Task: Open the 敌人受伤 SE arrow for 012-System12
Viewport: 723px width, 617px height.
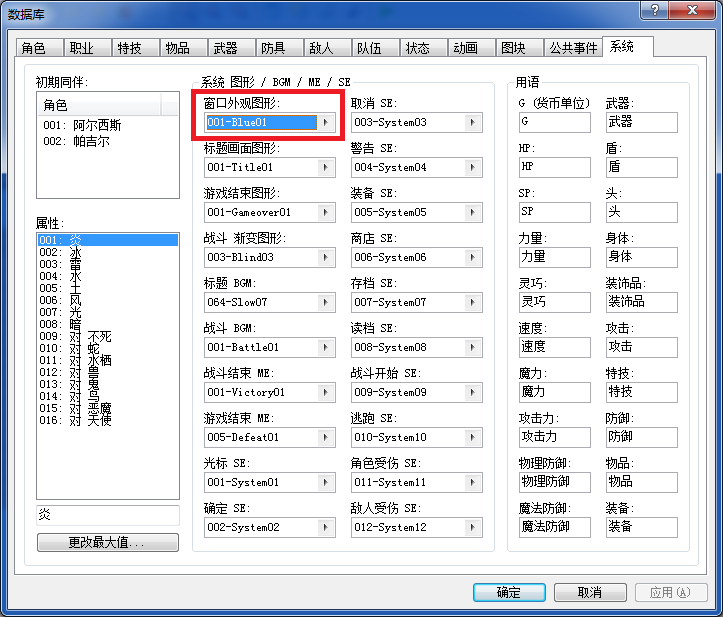Action: (x=473, y=527)
